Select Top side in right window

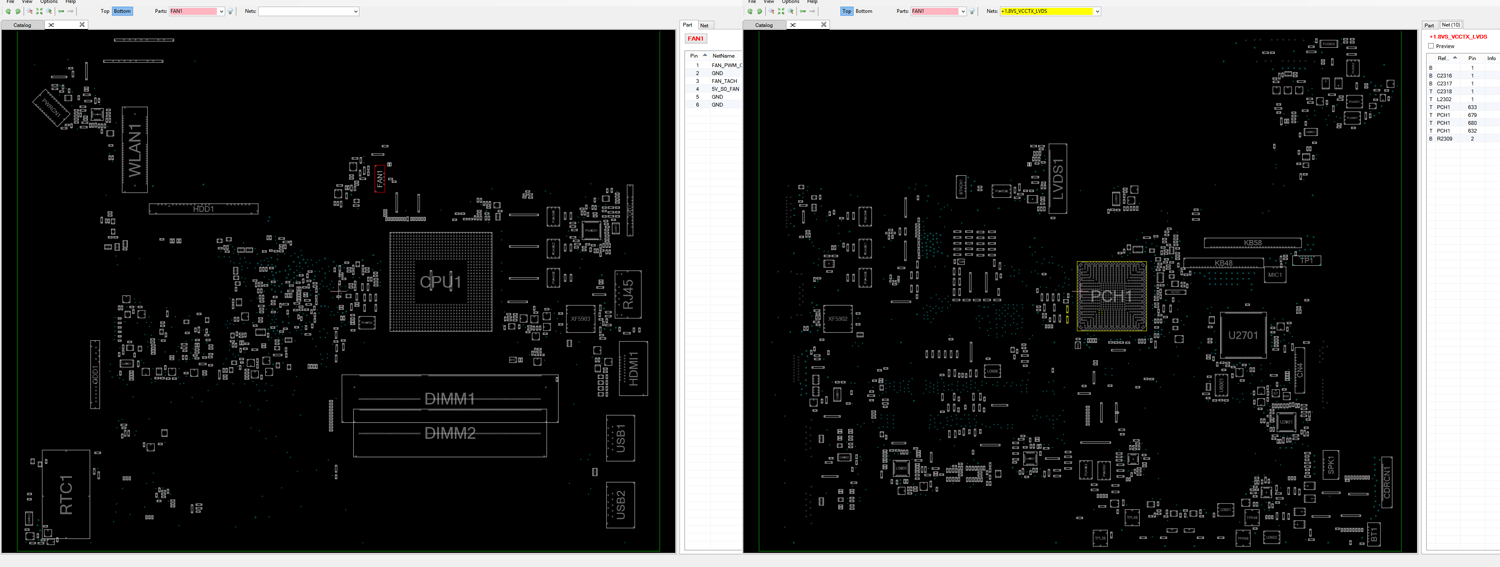pos(847,11)
